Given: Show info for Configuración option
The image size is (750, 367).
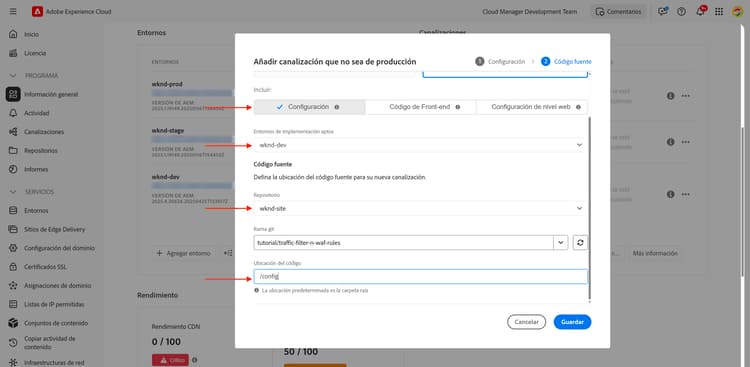Looking at the screenshot, I should [337, 107].
